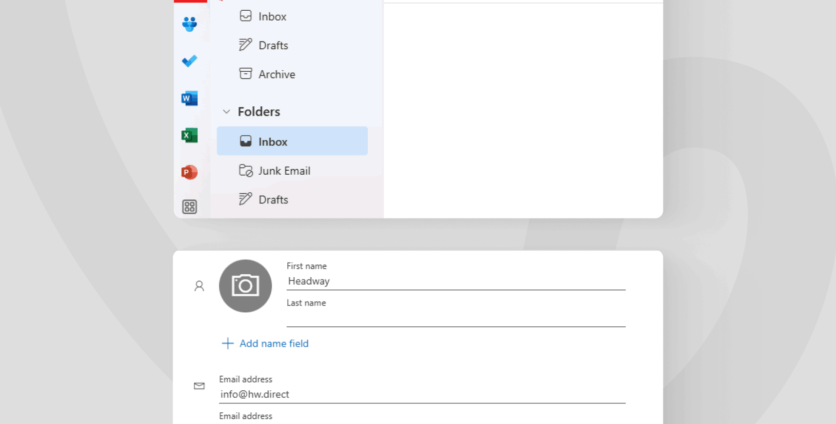The width and height of the screenshot is (836, 424).
Task: Open the Inbox above the first Drafts
Action: (272, 16)
